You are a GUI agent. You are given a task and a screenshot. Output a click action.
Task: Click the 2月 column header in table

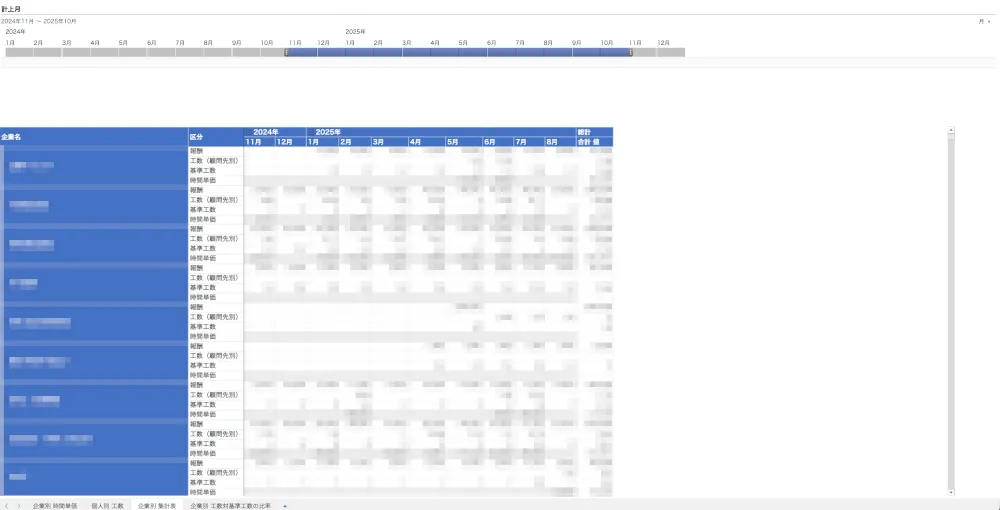355,142
